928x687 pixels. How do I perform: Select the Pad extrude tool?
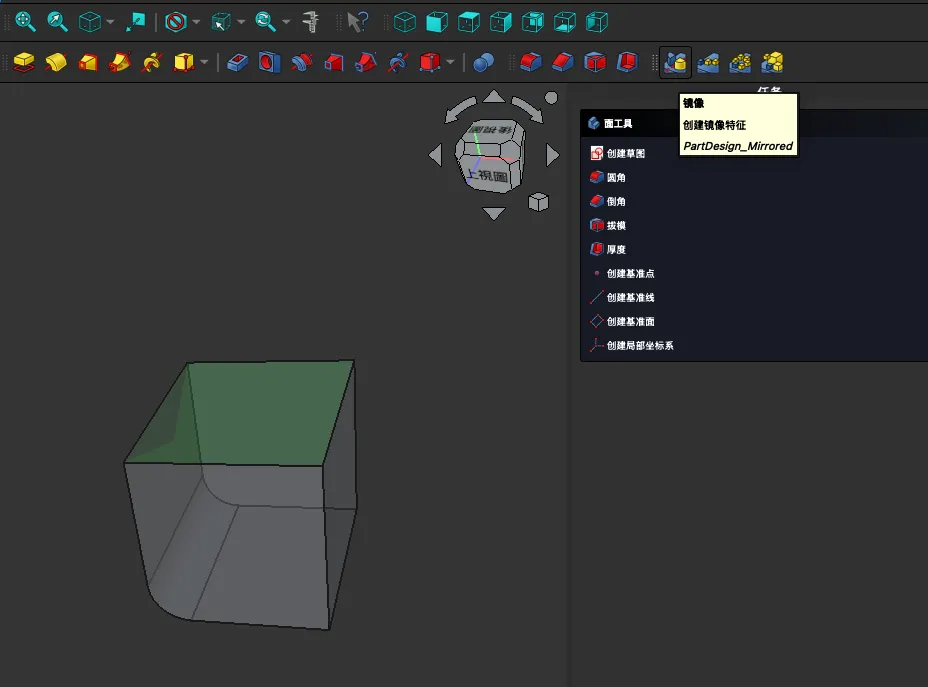(x=25, y=63)
